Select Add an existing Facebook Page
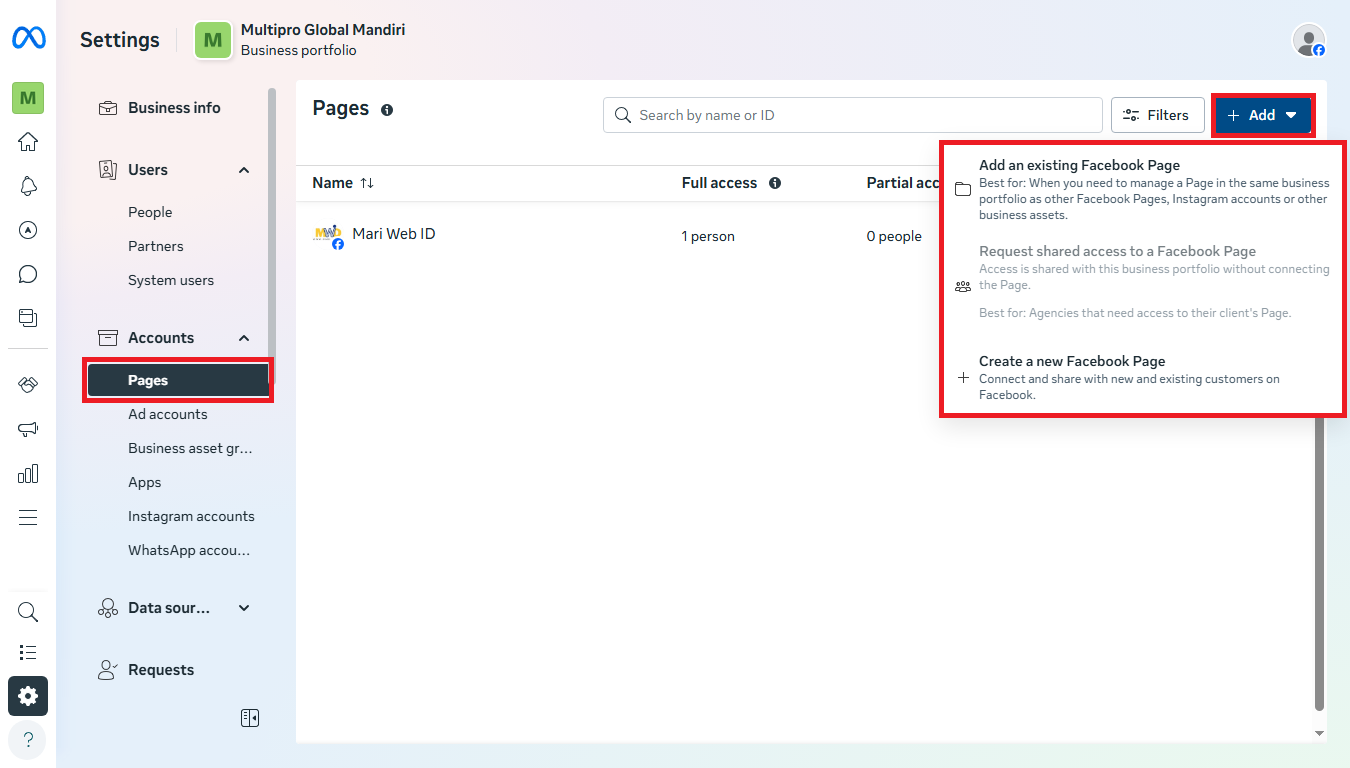The image size is (1350, 768). [x=1079, y=166]
